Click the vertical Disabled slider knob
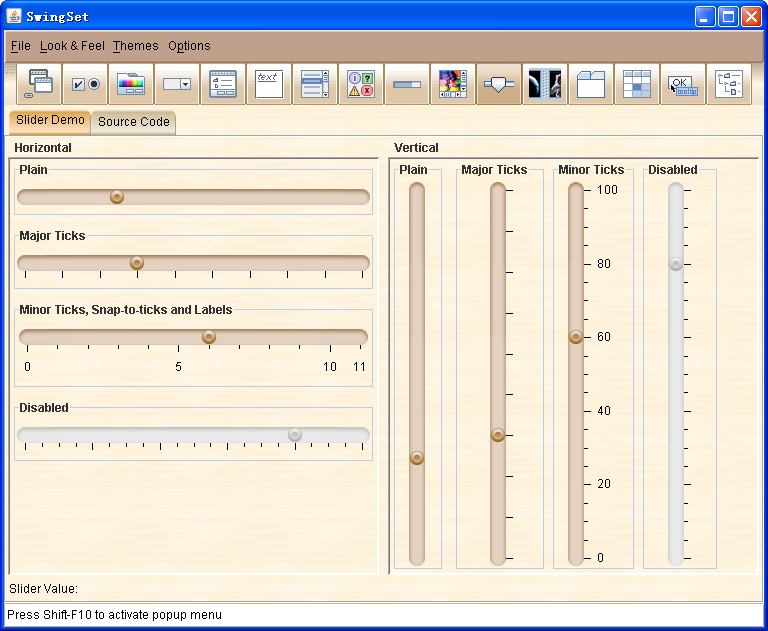 (x=676, y=264)
